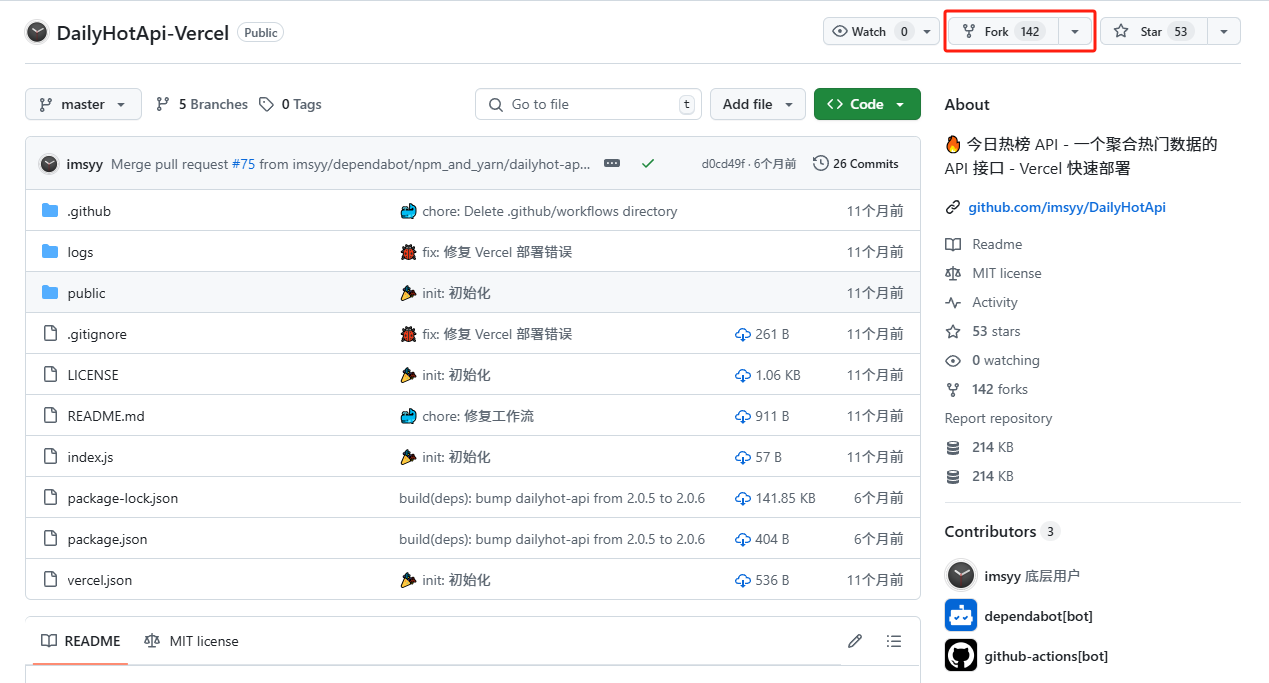Viewport: 1269px width, 683px height.
Task: Expand commit message ellipsis button
Action: (x=612, y=163)
